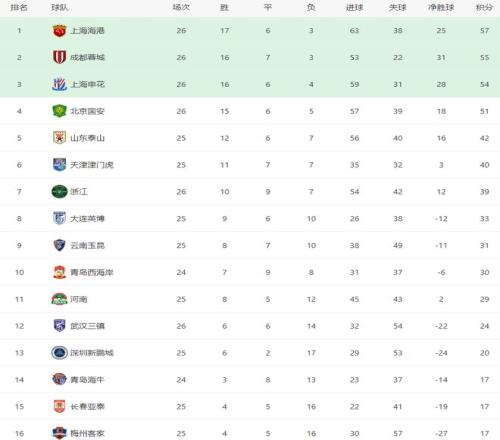Open the 武汉三镇 team name link
The height and width of the screenshot is (440, 500).
[x=87, y=326]
